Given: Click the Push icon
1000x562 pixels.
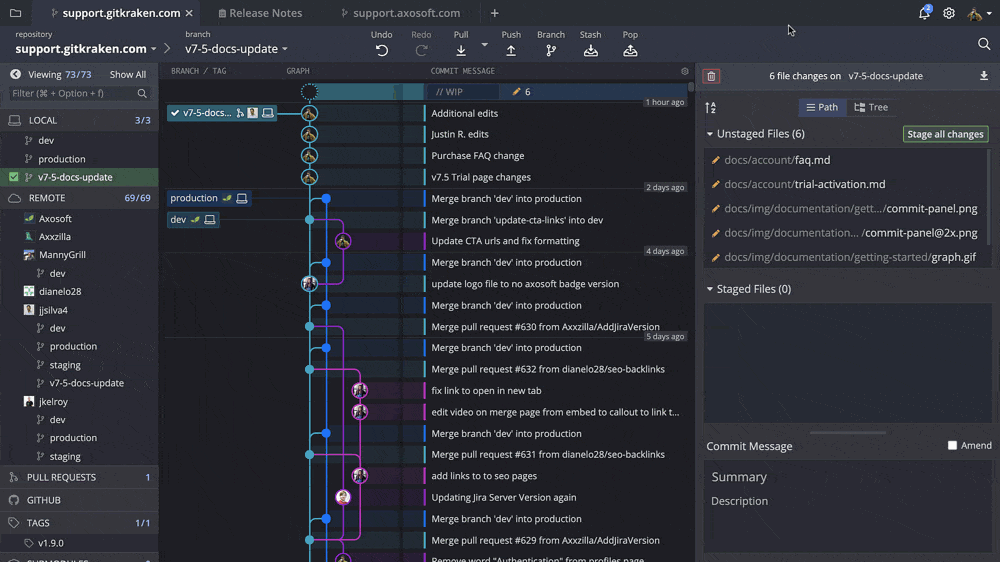Looking at the screenshot, I should tap(511, 50).
